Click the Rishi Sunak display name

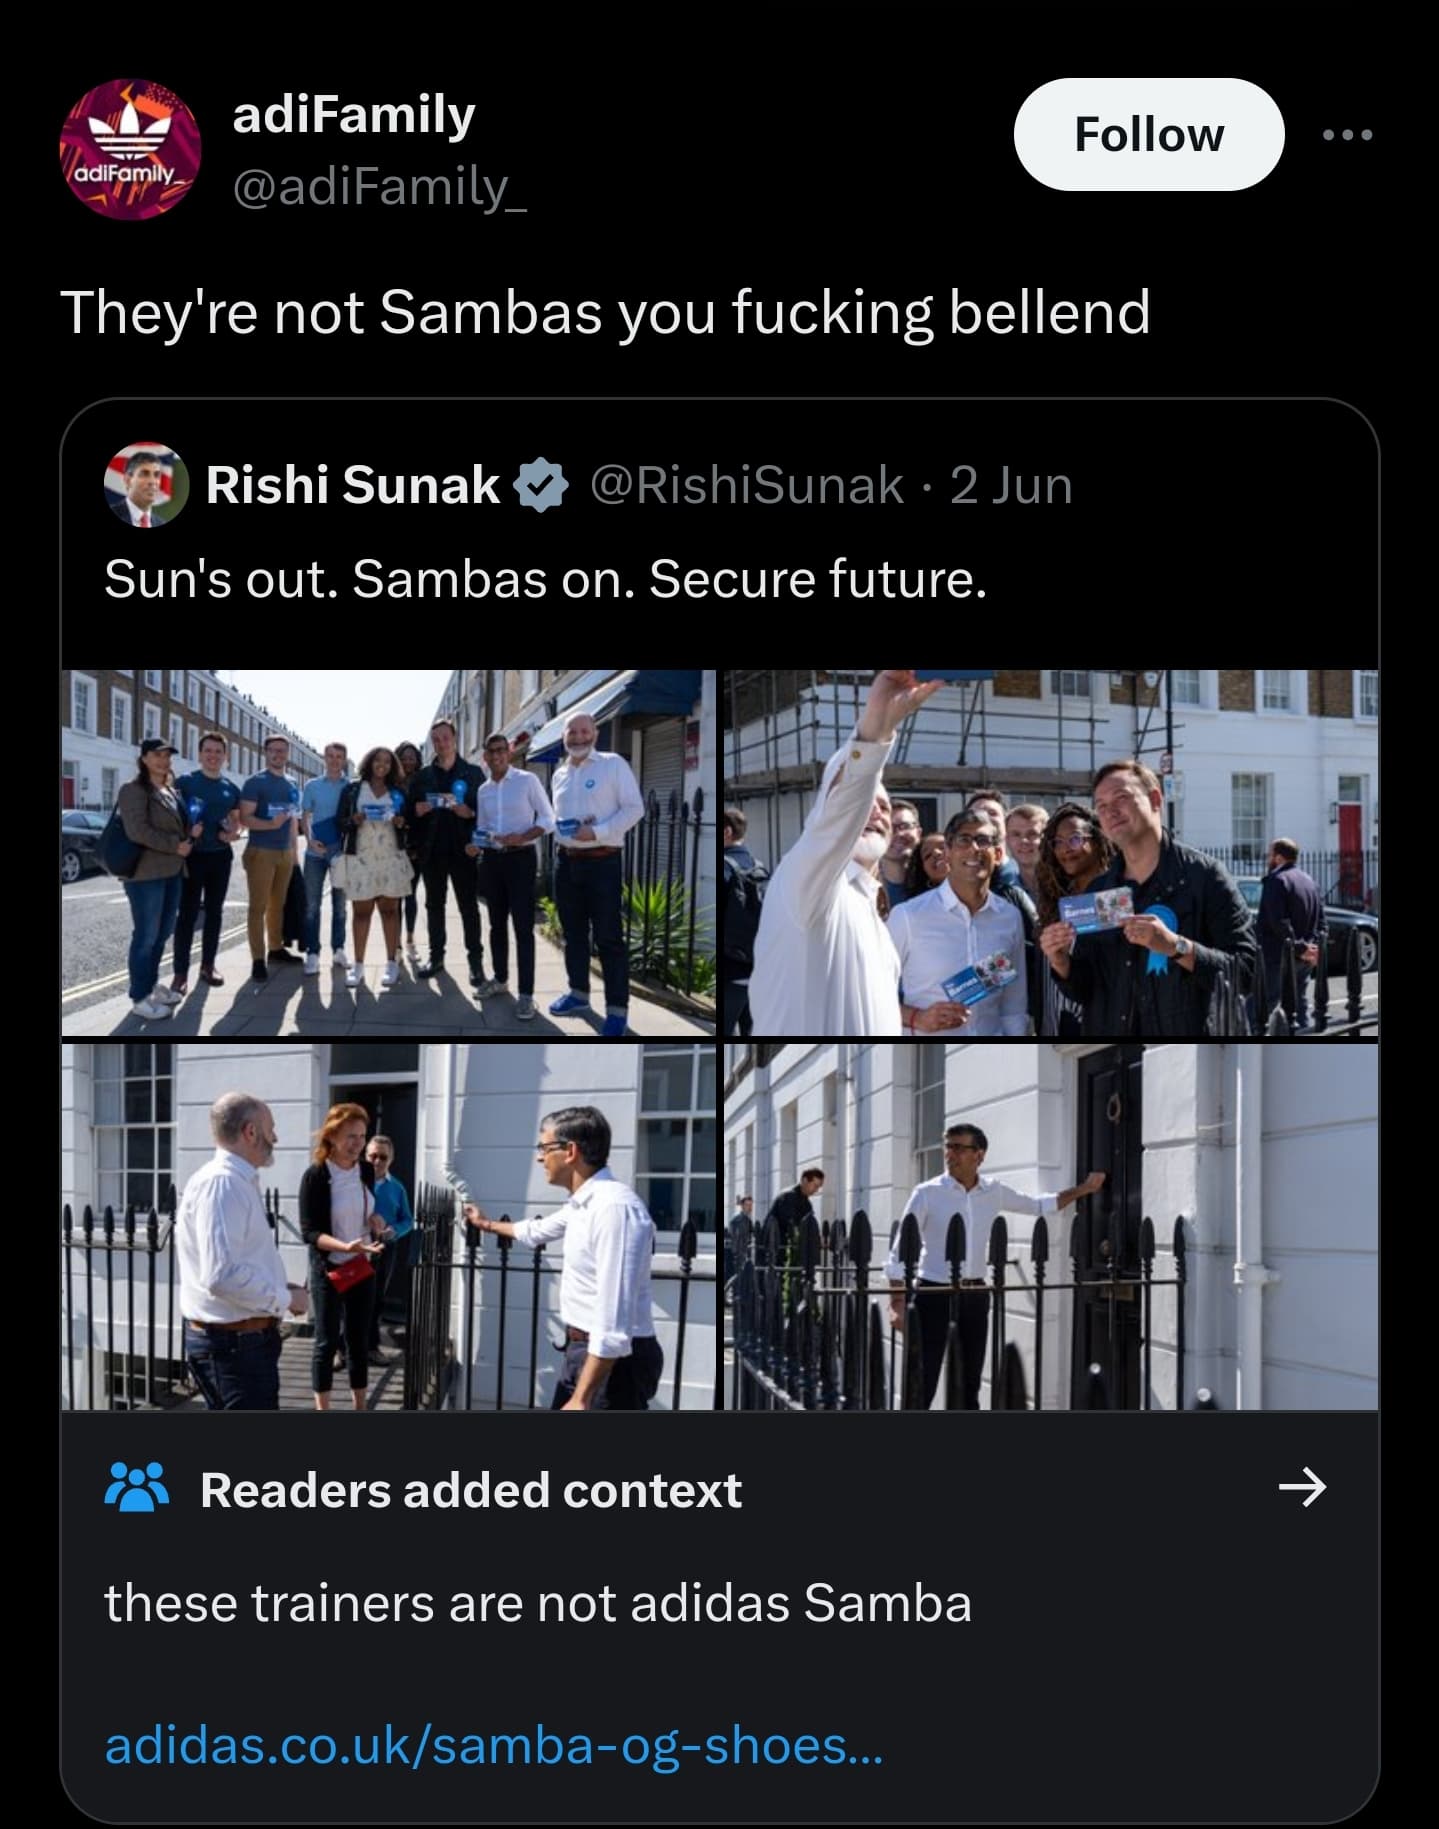[352, 486]
